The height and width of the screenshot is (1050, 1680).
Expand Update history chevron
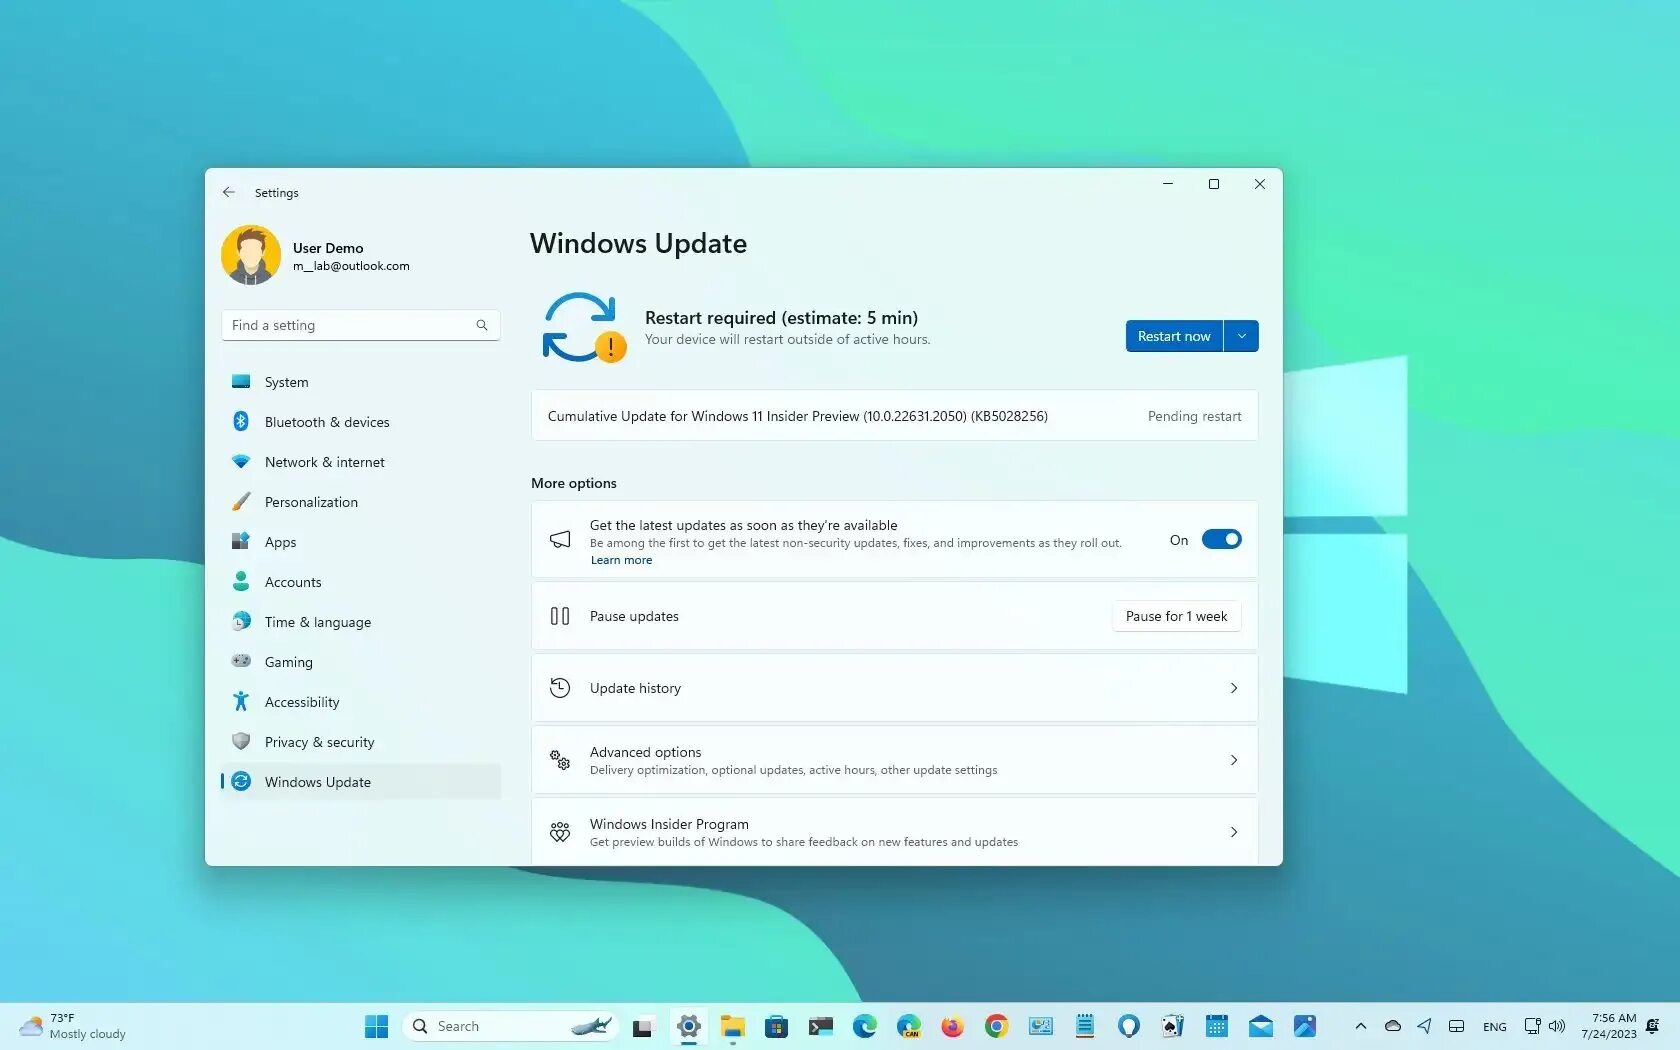coord(1234,688)
